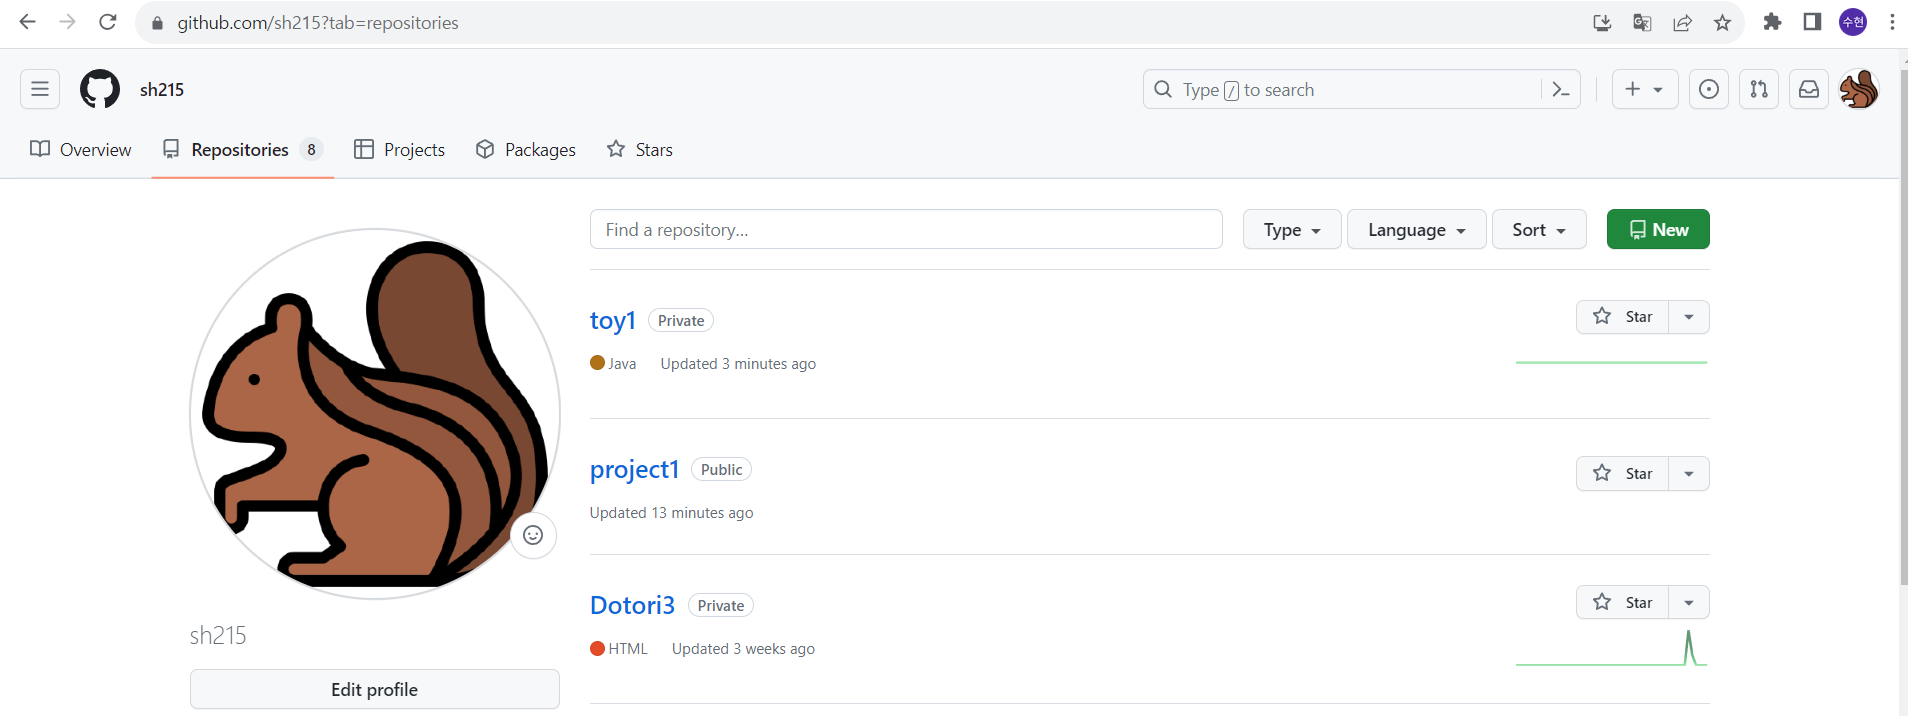This screenshot has width=1908, height=716.
Task: Bookmark this page with star icon
Action: coord(1722,22)
